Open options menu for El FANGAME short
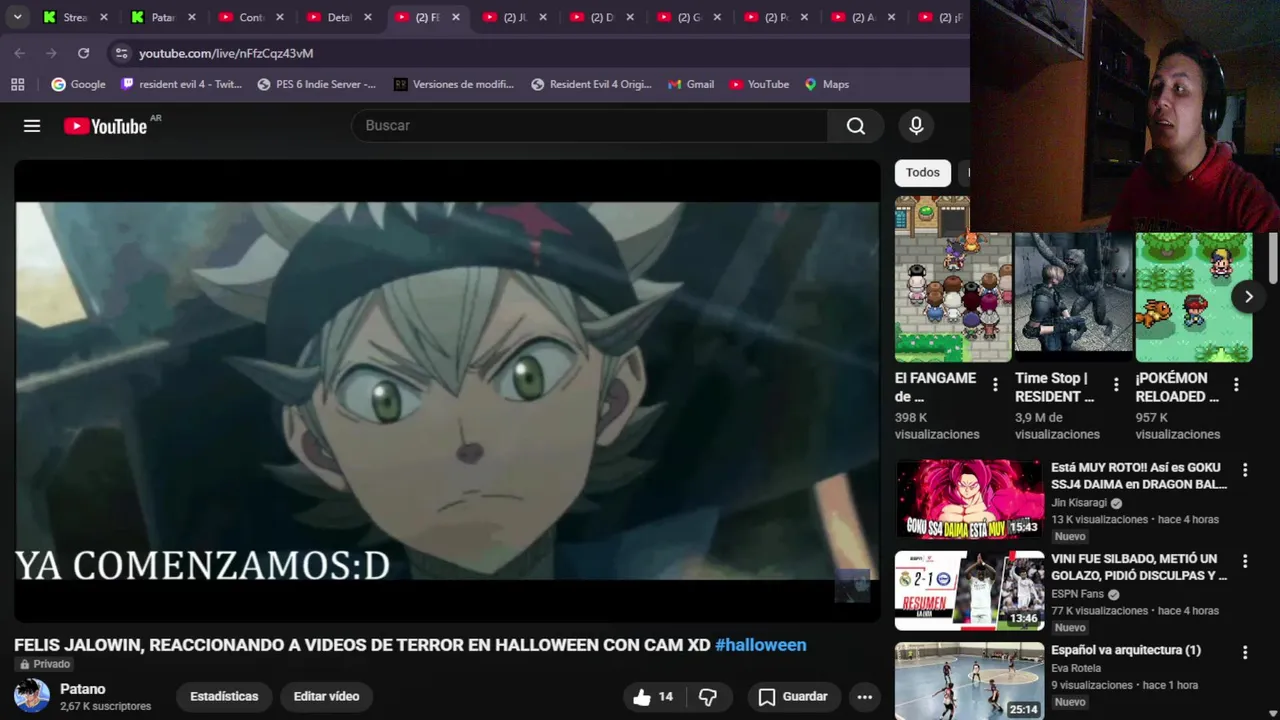This screenshot has height=720, width=1280. pos(995,385)
